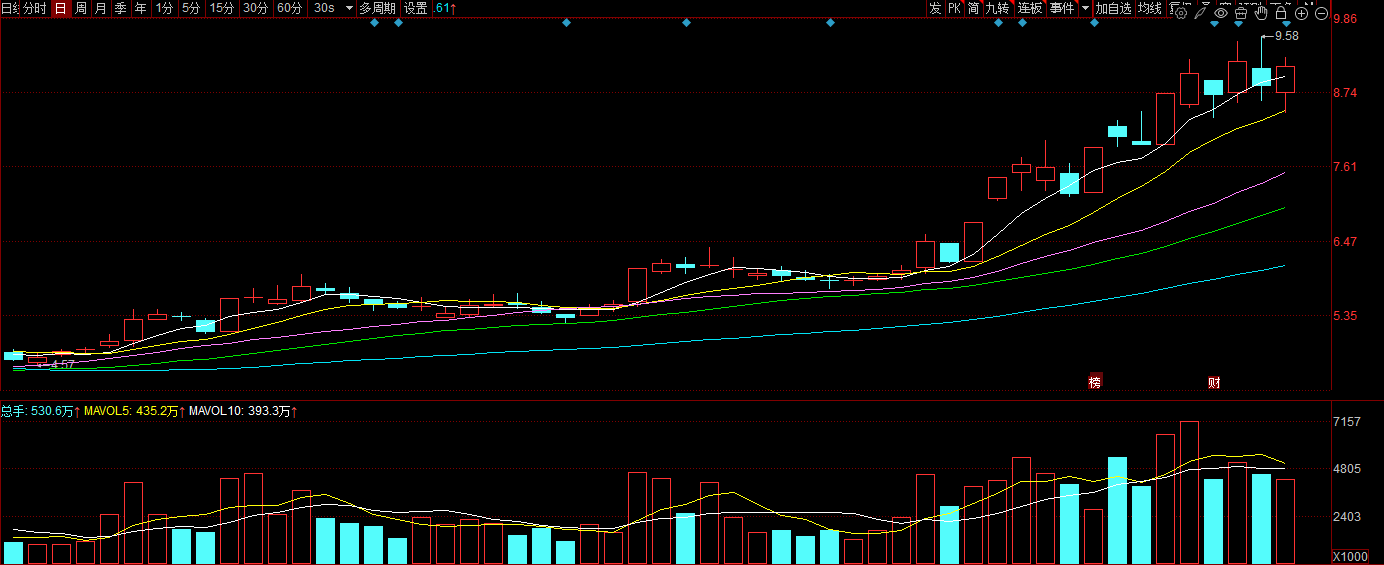Viewport: 1384px width, 565px height.
Task: Click the 4.57 low price label
Action: [63, 365]
